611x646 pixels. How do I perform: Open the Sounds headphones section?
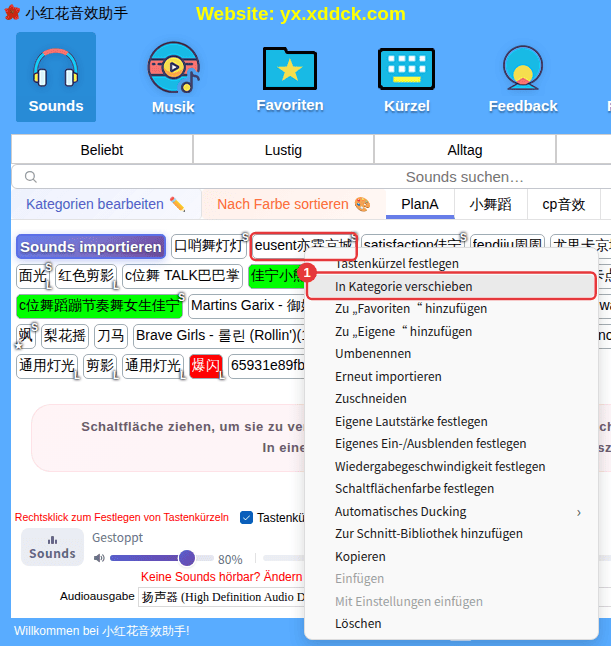tap(56, 77)
